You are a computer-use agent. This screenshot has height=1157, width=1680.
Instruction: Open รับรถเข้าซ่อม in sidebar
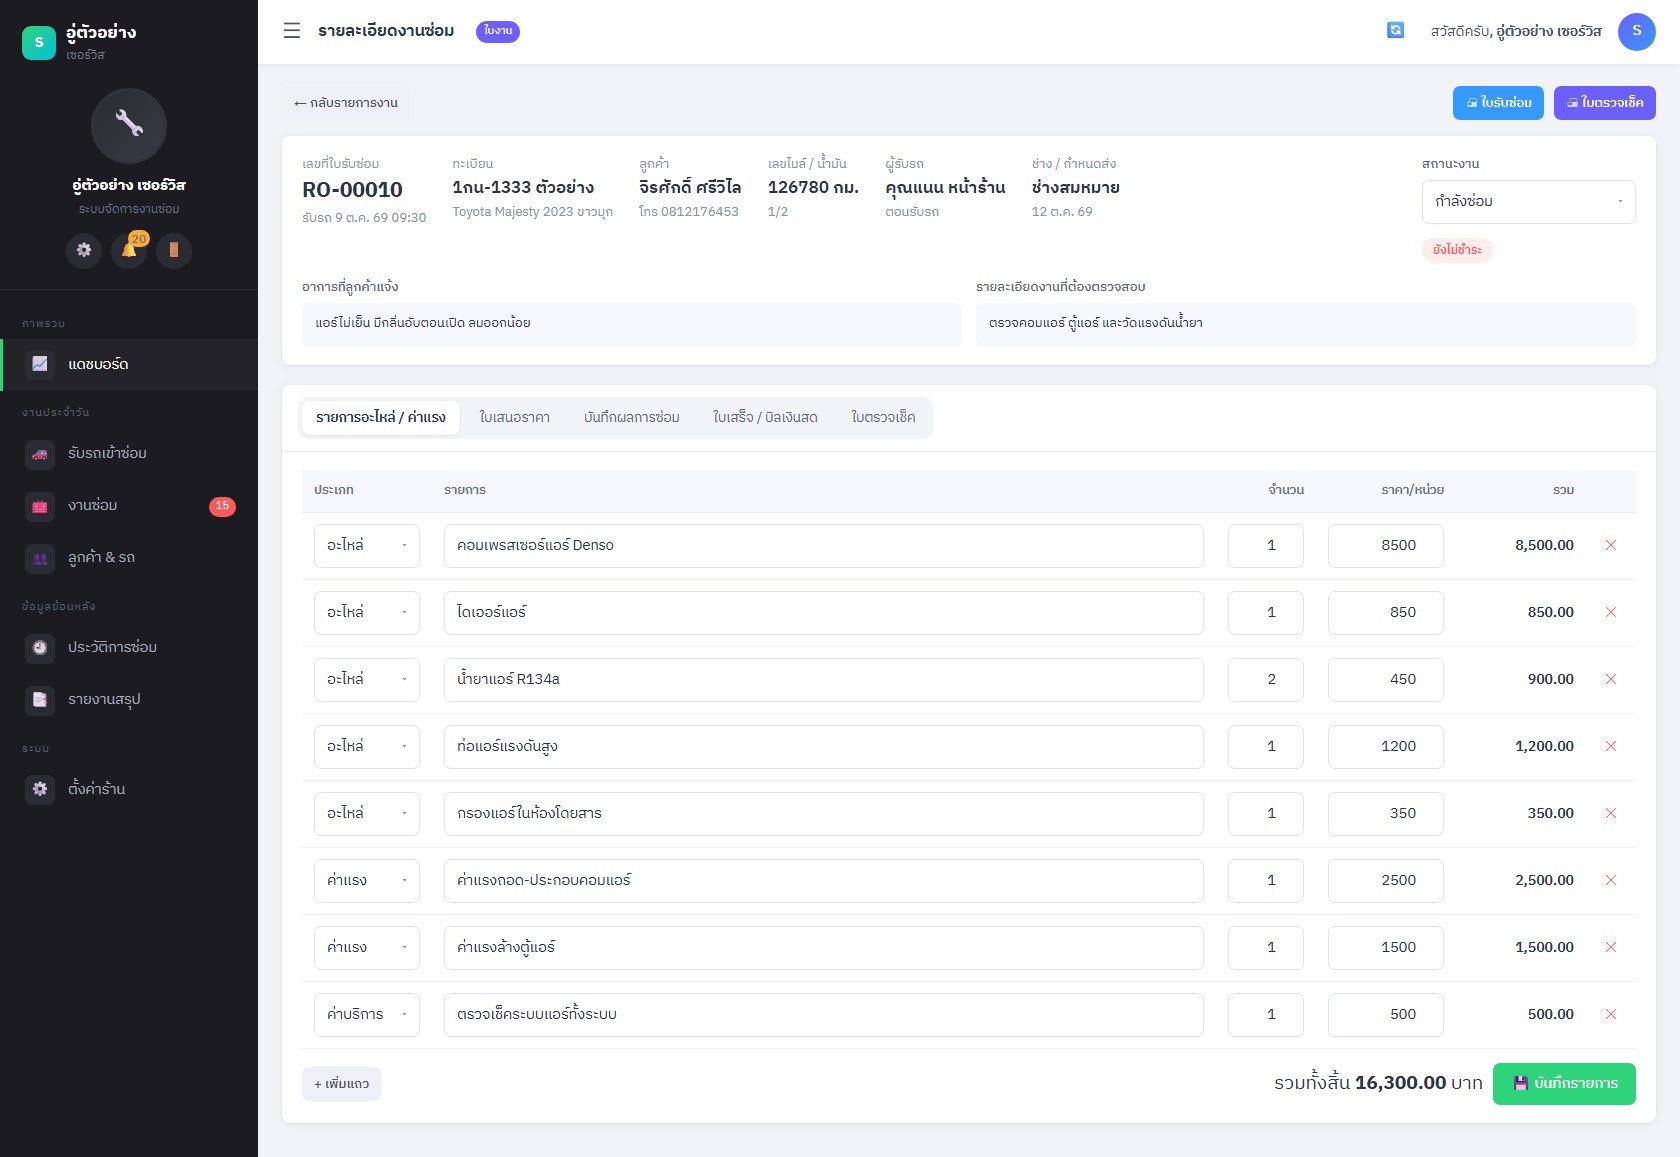tap(129, 454)
